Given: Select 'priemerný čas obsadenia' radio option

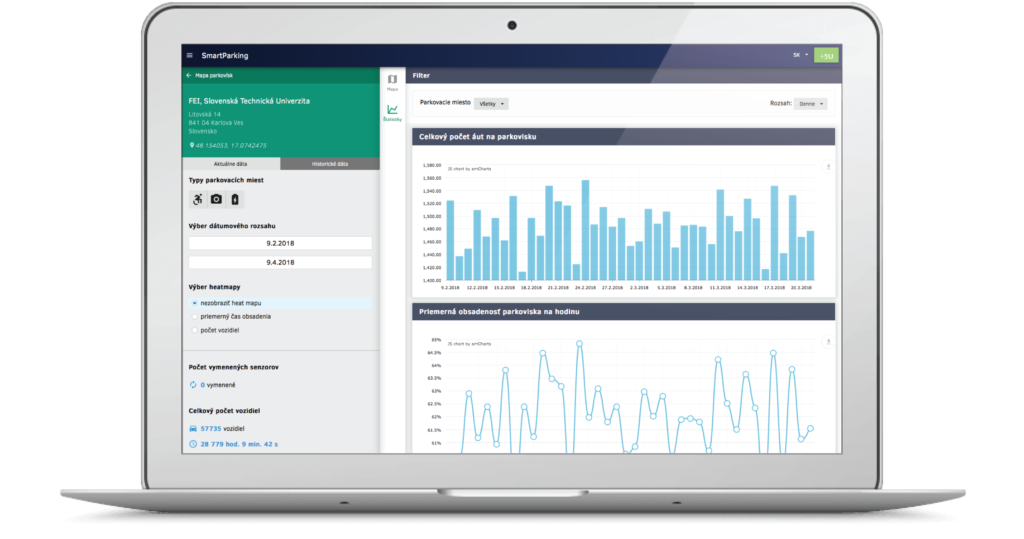Looking at the screenshot, I should point(195,316).
